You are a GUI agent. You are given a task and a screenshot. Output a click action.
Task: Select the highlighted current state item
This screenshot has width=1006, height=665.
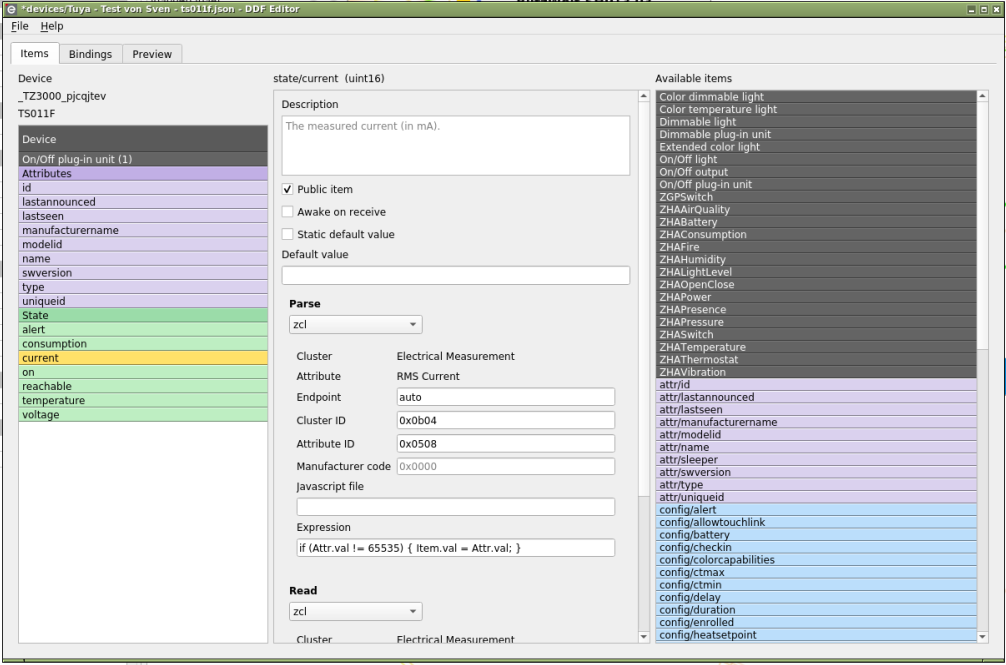143,358
